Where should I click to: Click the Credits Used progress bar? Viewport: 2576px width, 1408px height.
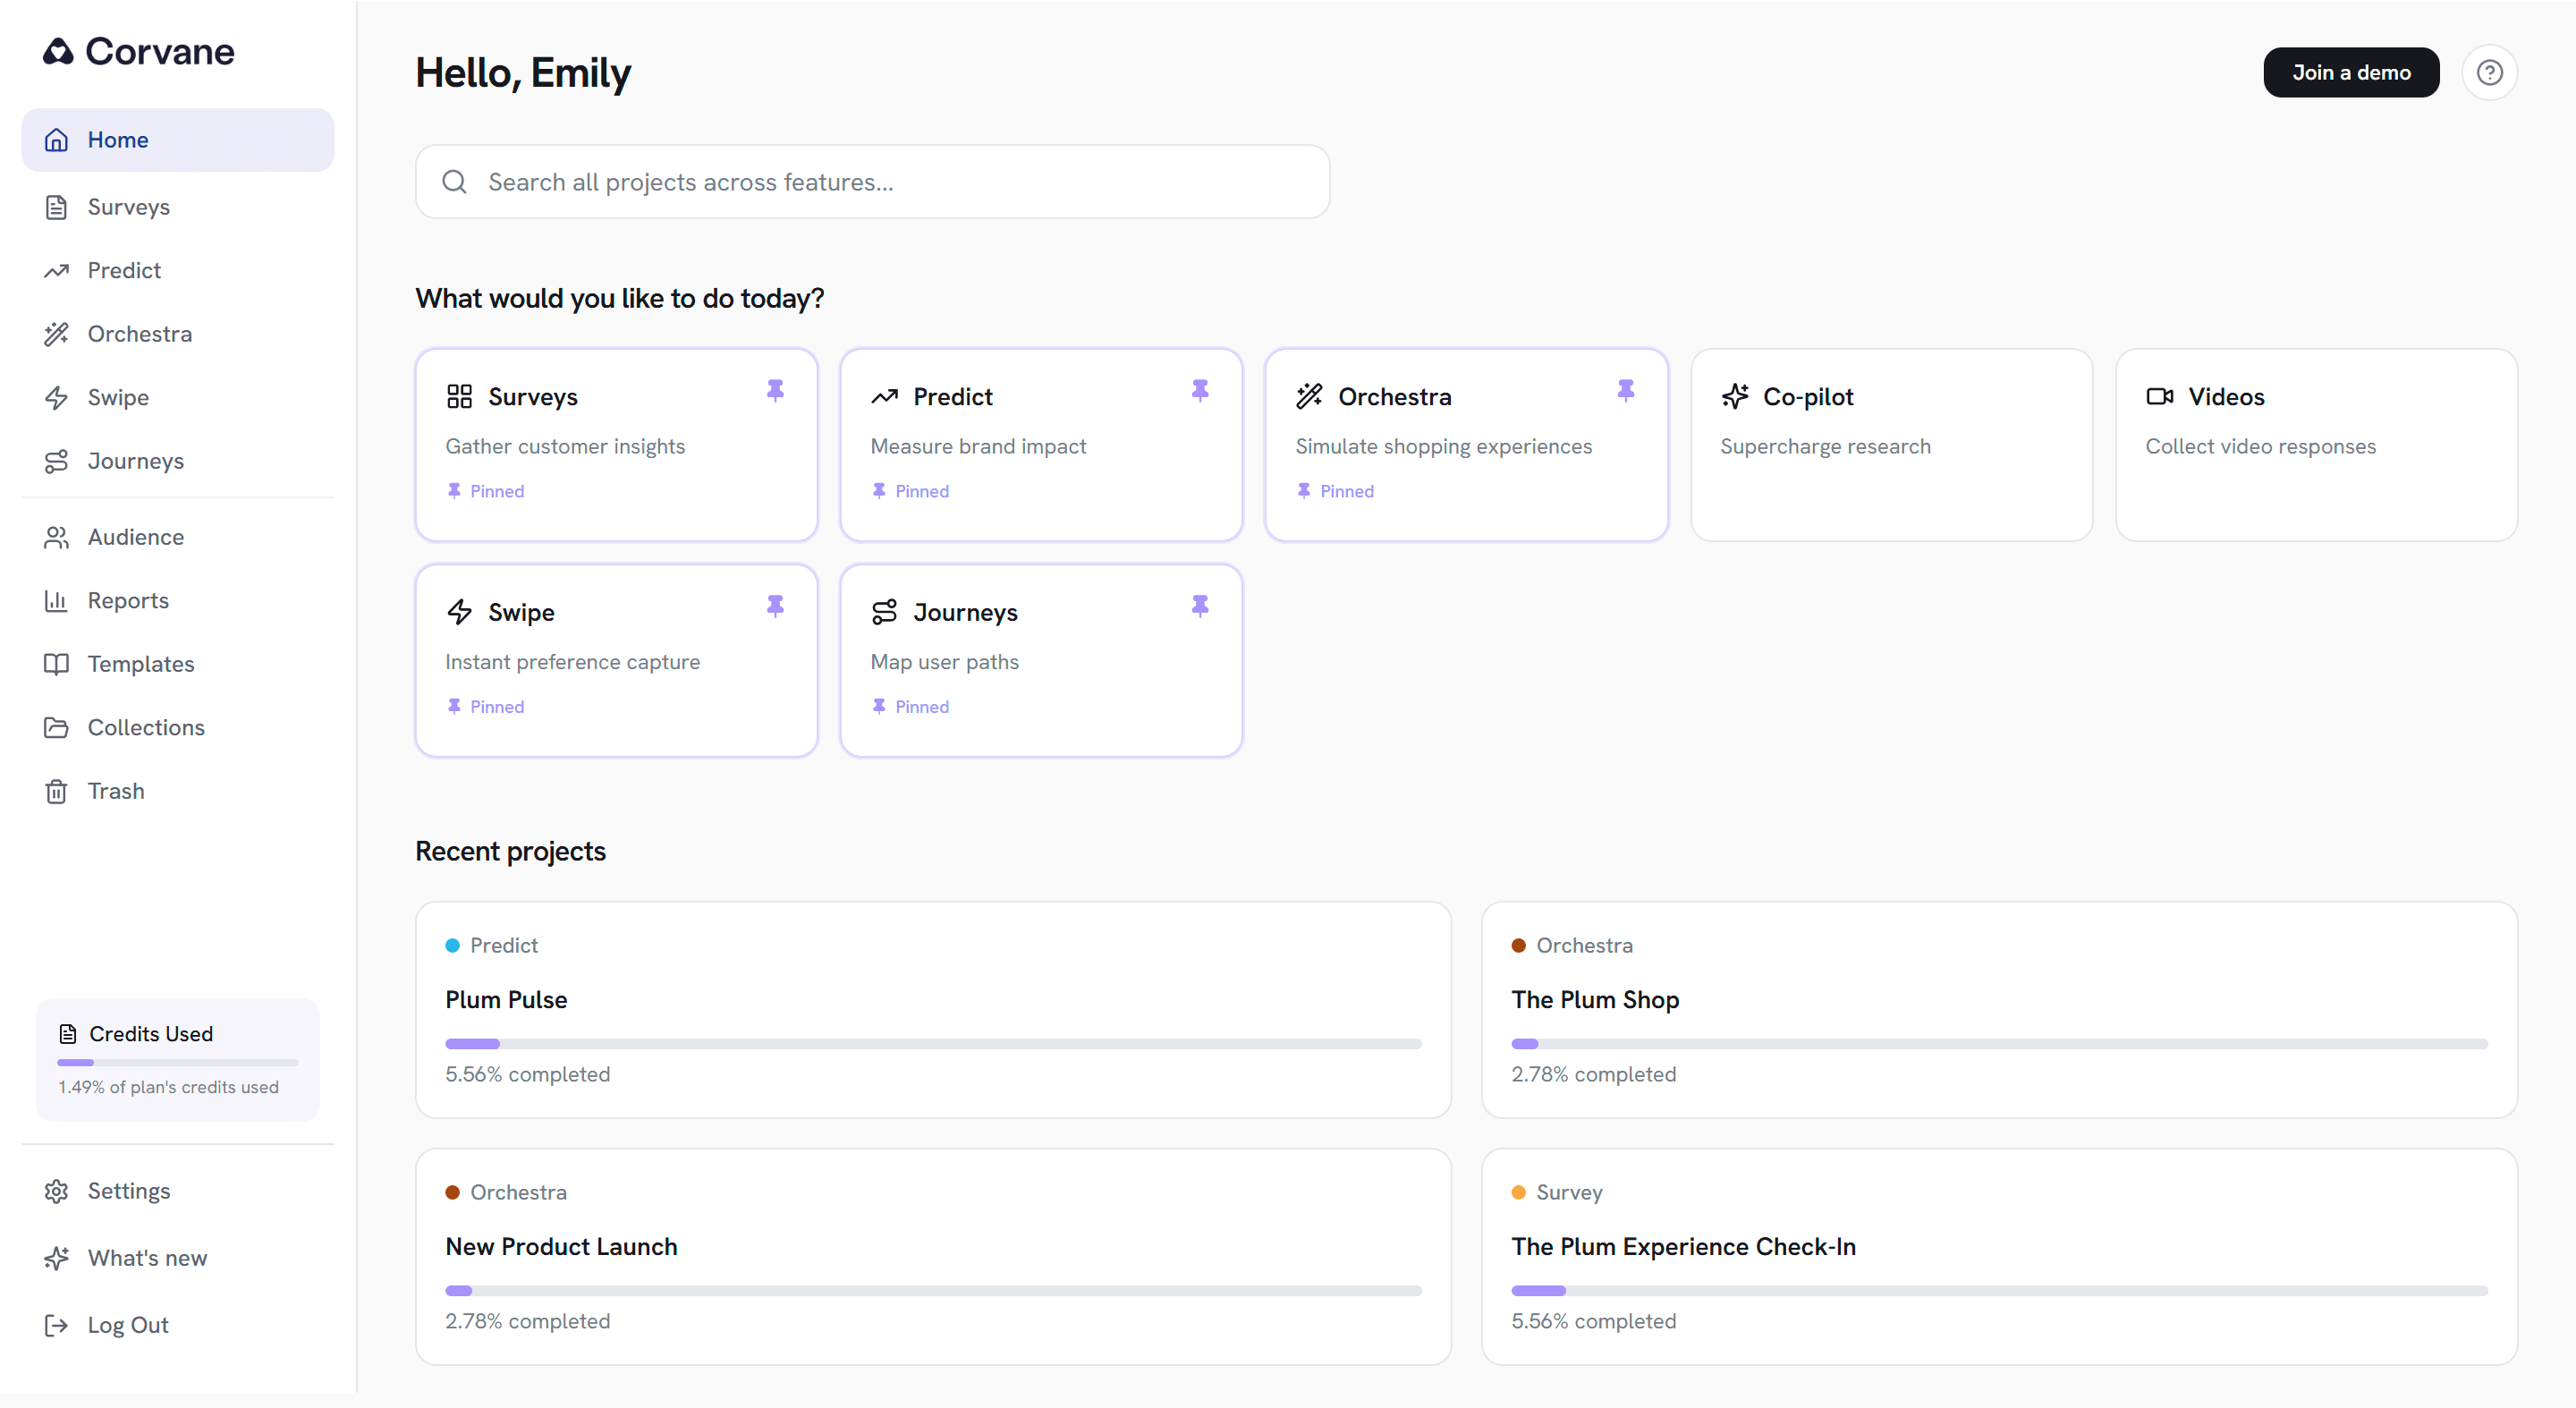tap(177, 1062)
